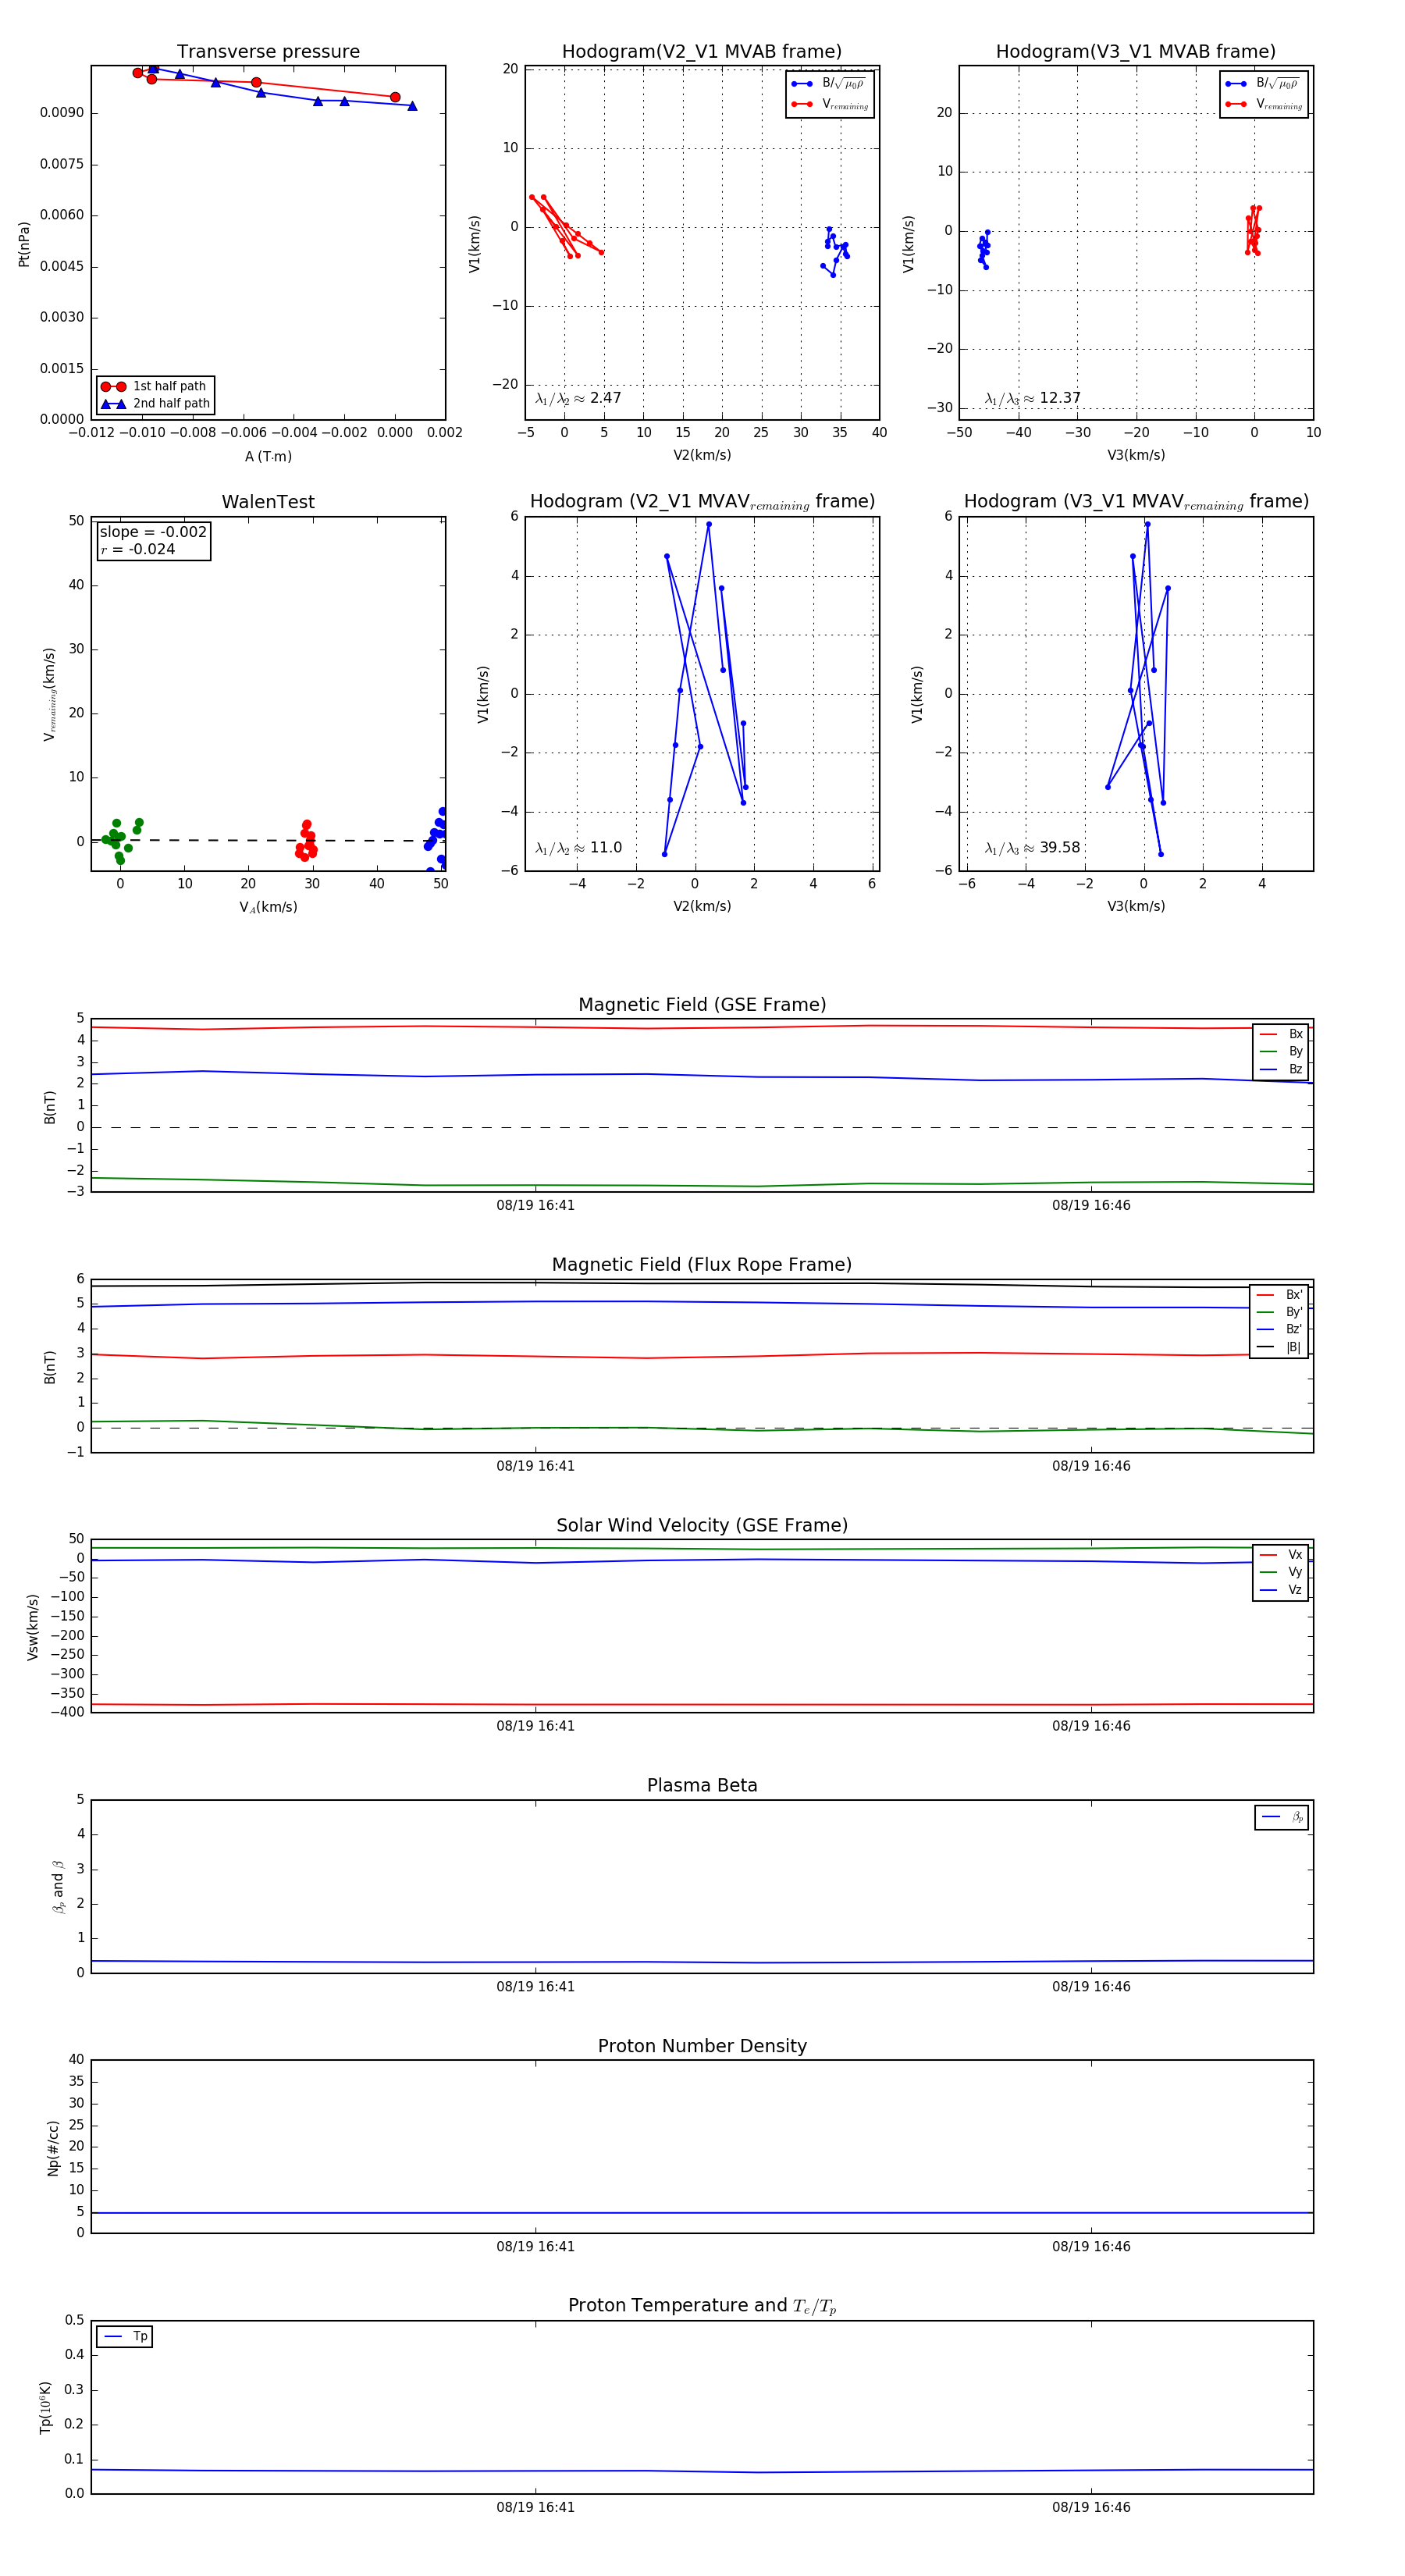Click 'V2(km/s)' x-axis label of MVAB hodogram
The width and height of the screenshot is (1405, 2576).
tap(702, 456)
